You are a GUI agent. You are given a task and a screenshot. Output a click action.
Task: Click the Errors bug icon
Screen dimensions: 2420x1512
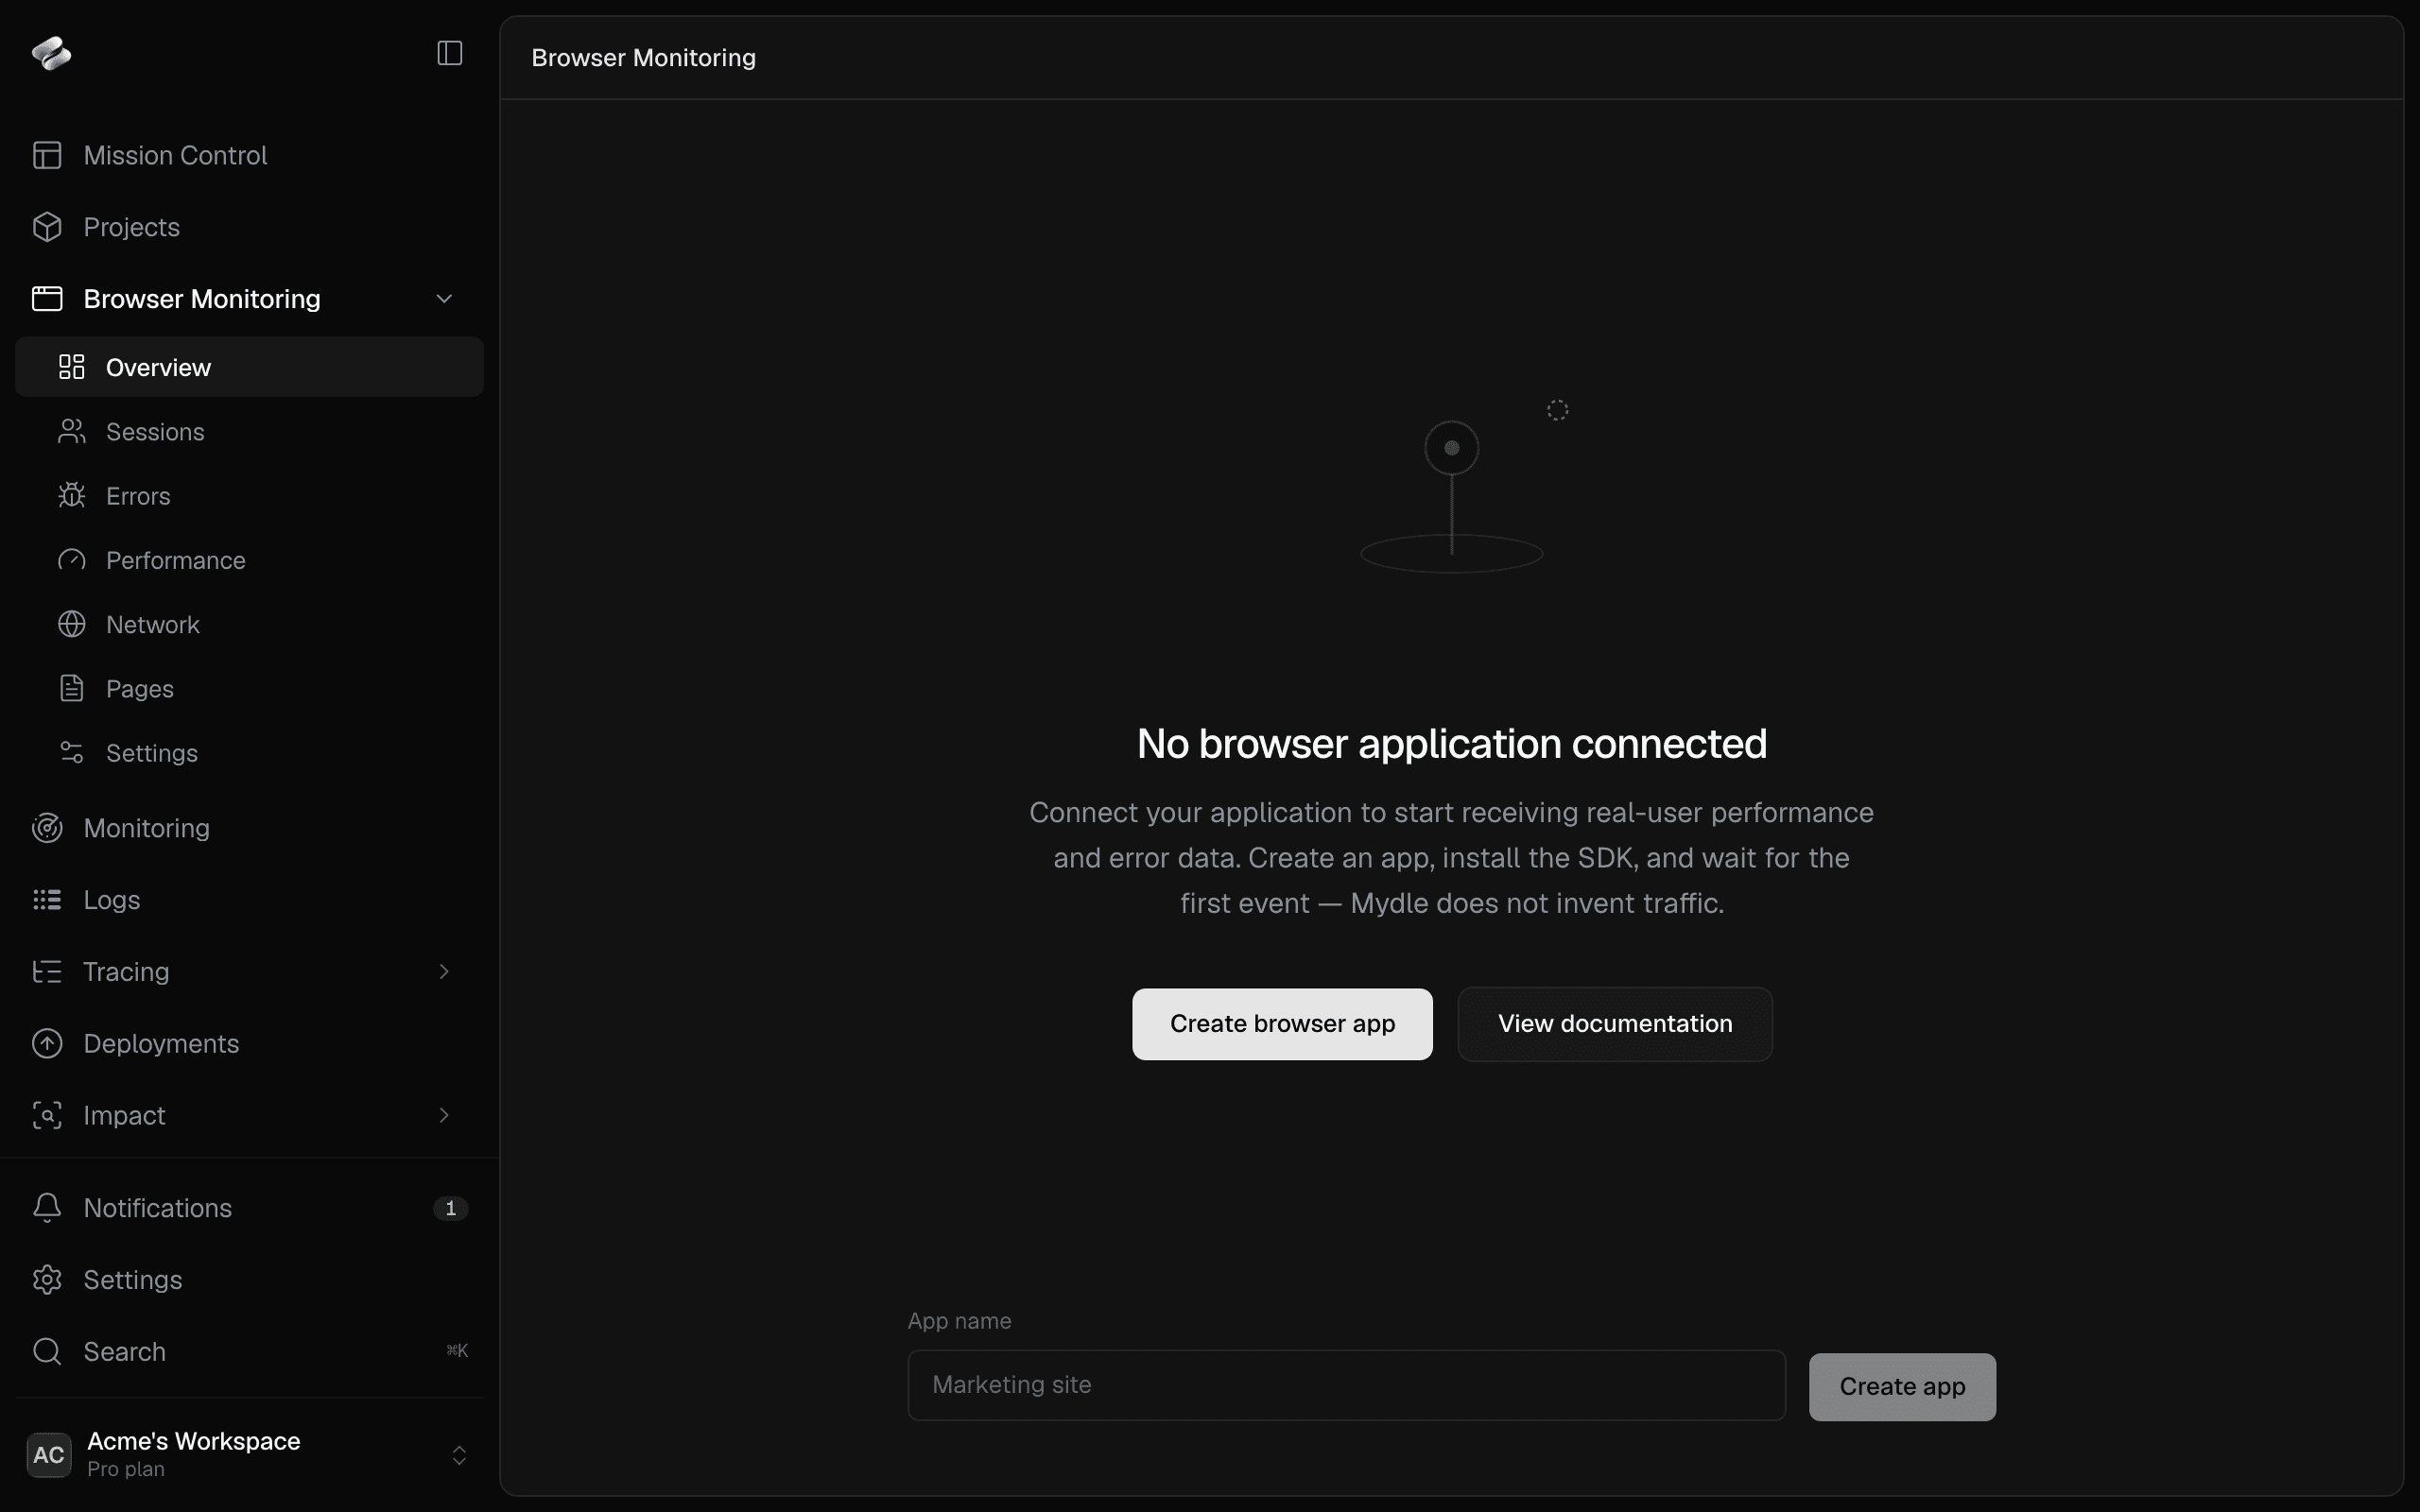tap(72, 495)
